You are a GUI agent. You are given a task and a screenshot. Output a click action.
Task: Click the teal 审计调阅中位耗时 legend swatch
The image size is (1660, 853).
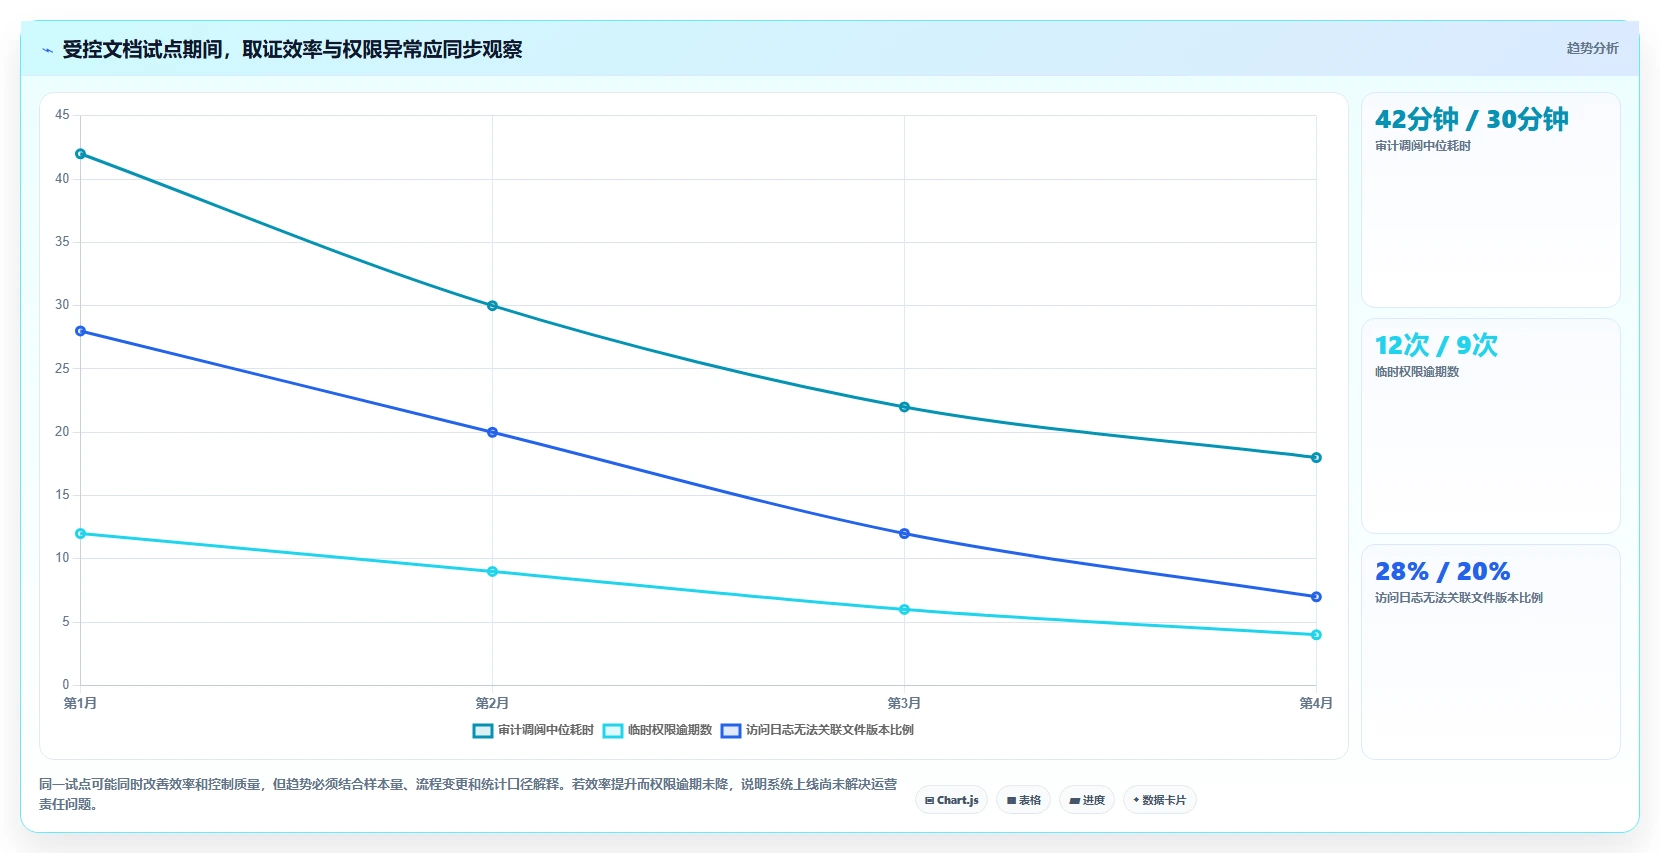pyautogui.click(x=483, y=731)
